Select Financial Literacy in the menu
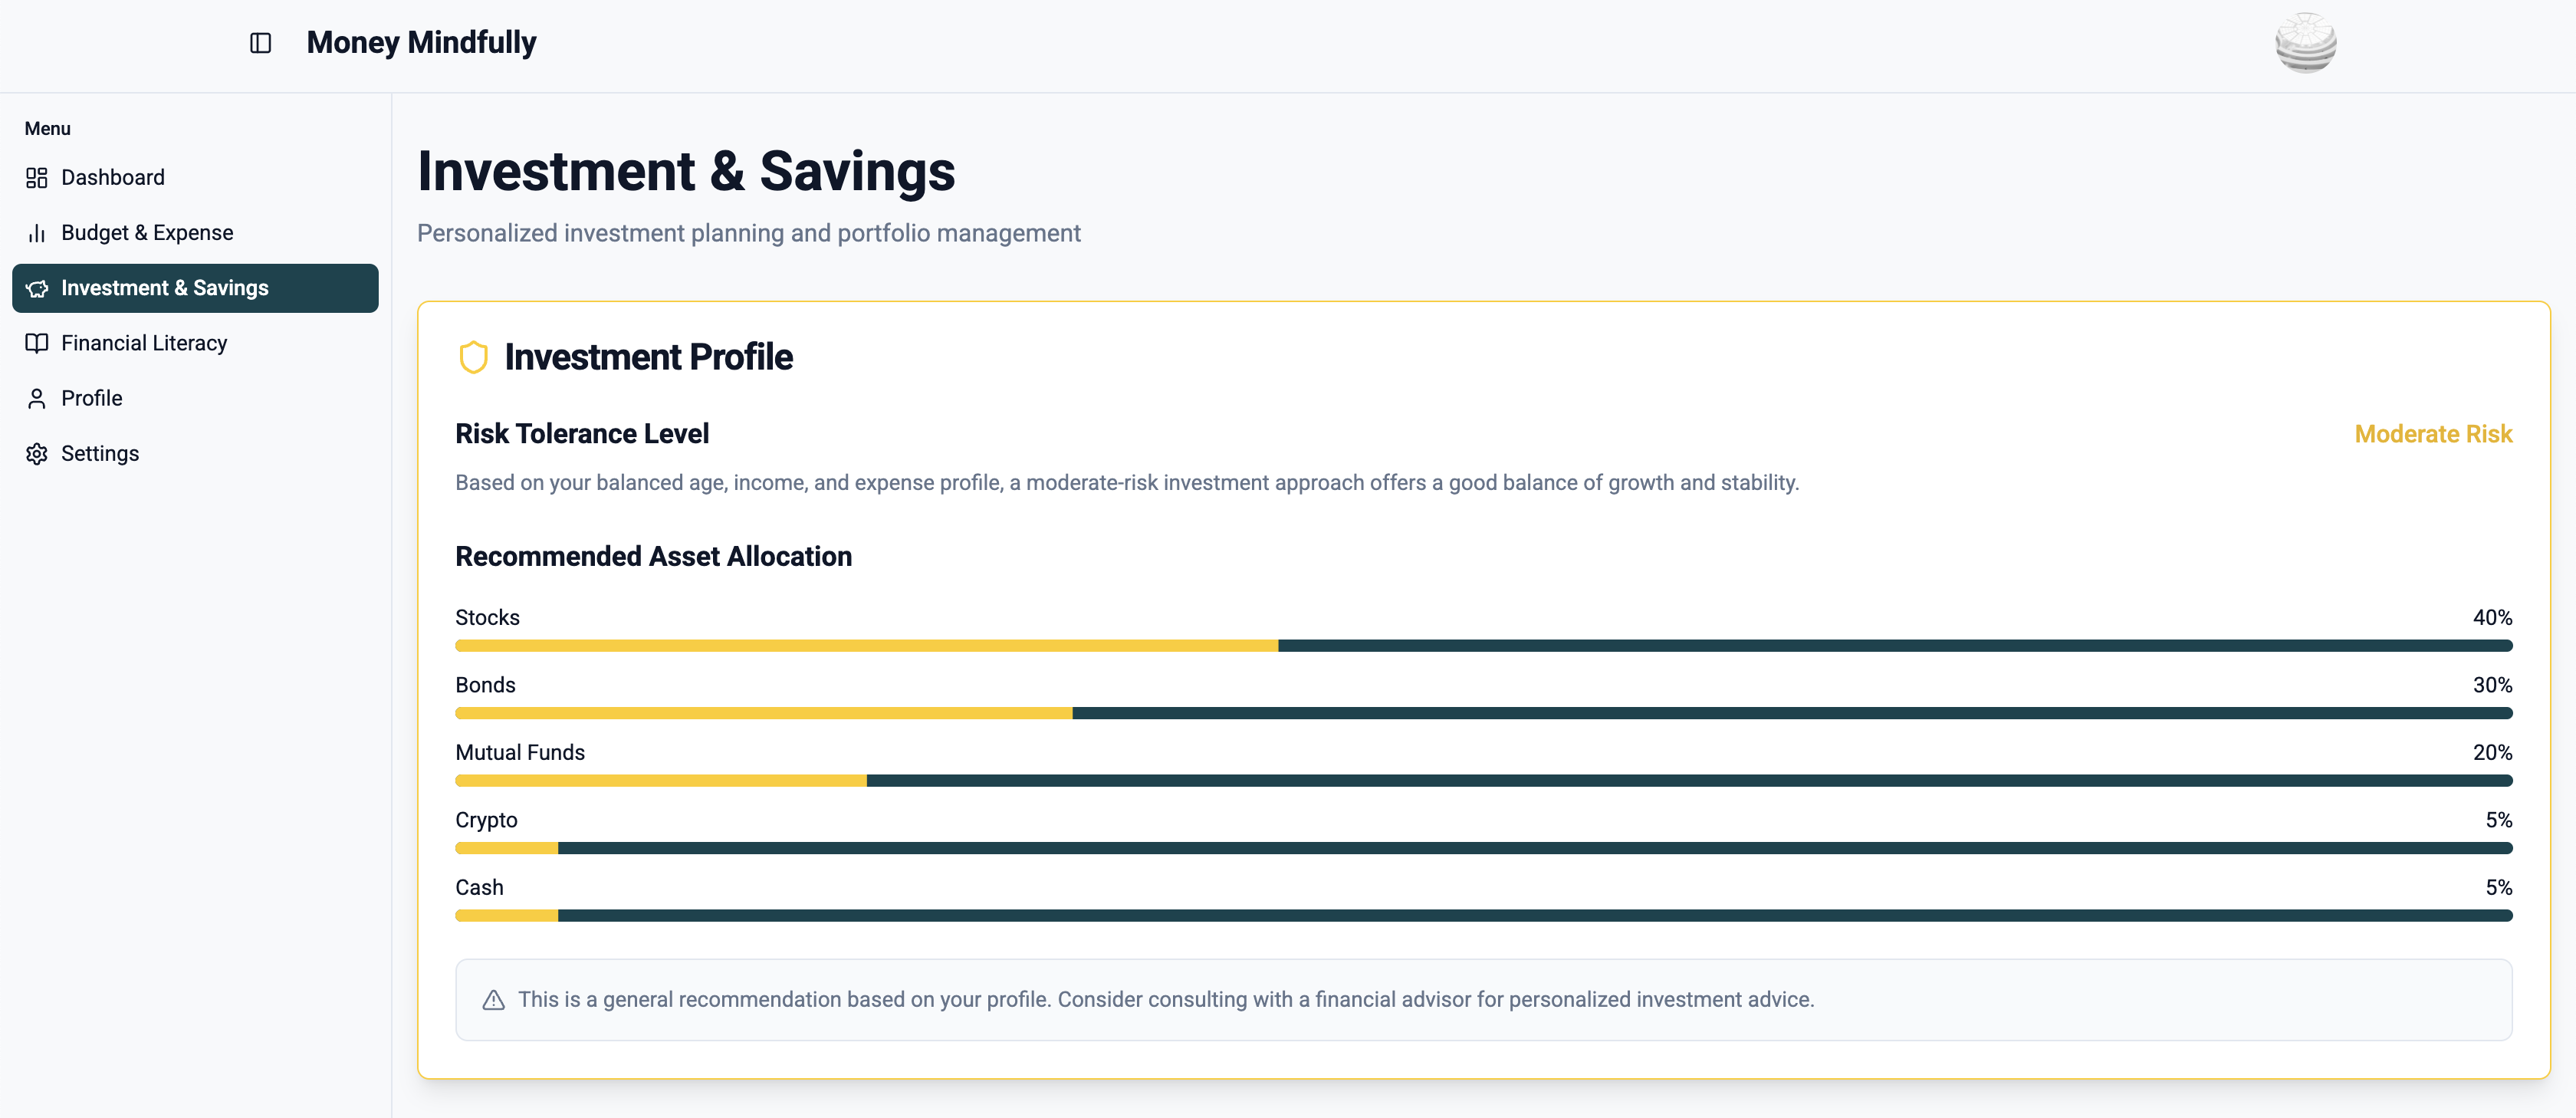Image resolution: width=2576 pixels, height=1118 pixels. (x=144, y=344)
